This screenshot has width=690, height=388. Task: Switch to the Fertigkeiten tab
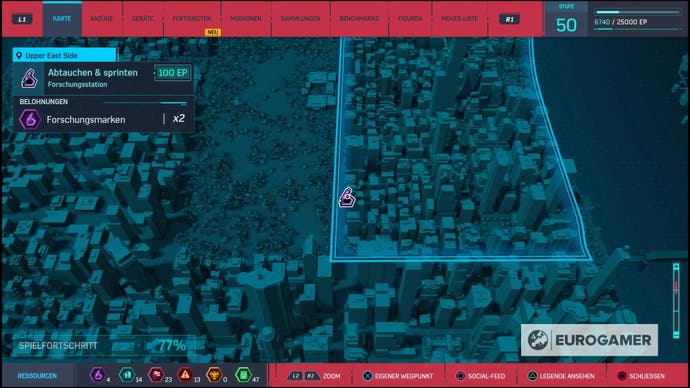[x=192, y=18]
